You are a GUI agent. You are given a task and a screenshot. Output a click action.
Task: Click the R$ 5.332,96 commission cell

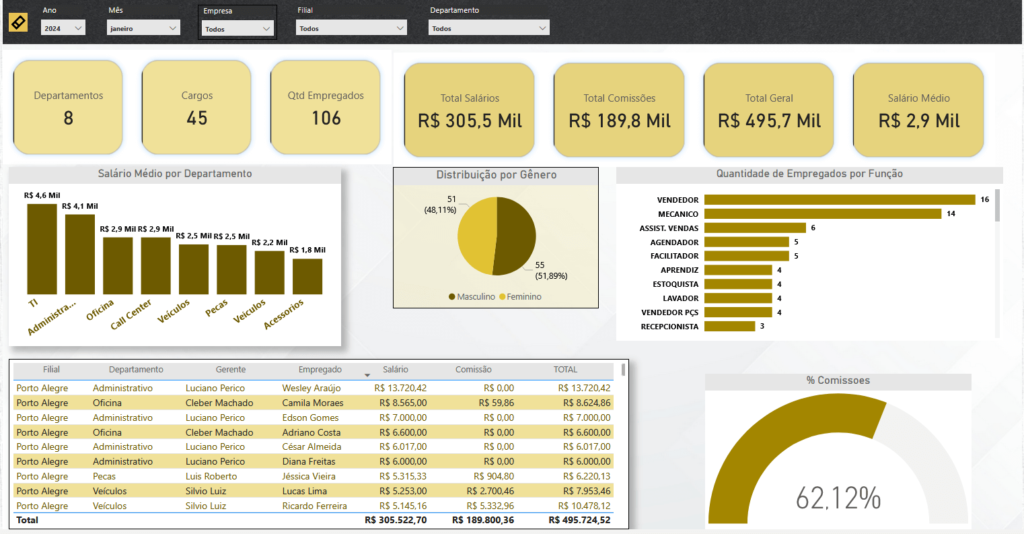(490, 506)
